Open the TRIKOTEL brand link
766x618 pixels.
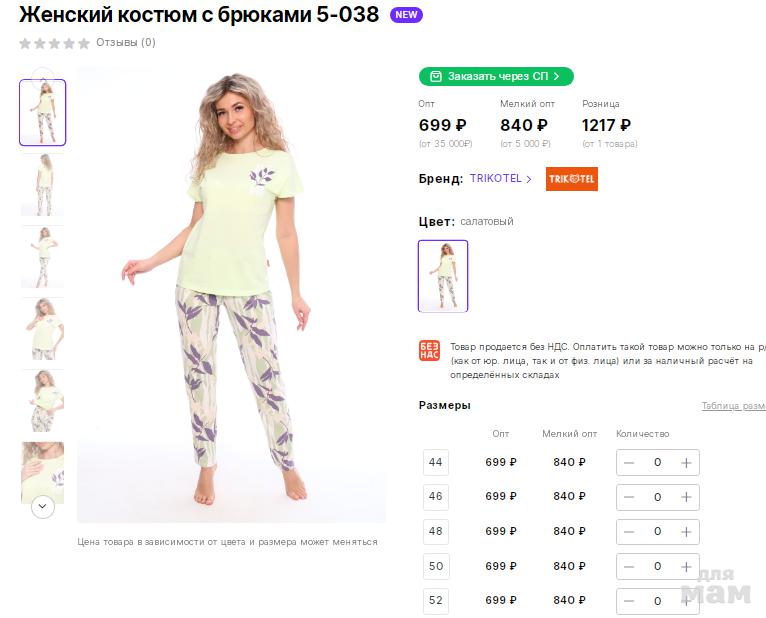point(501,179)
